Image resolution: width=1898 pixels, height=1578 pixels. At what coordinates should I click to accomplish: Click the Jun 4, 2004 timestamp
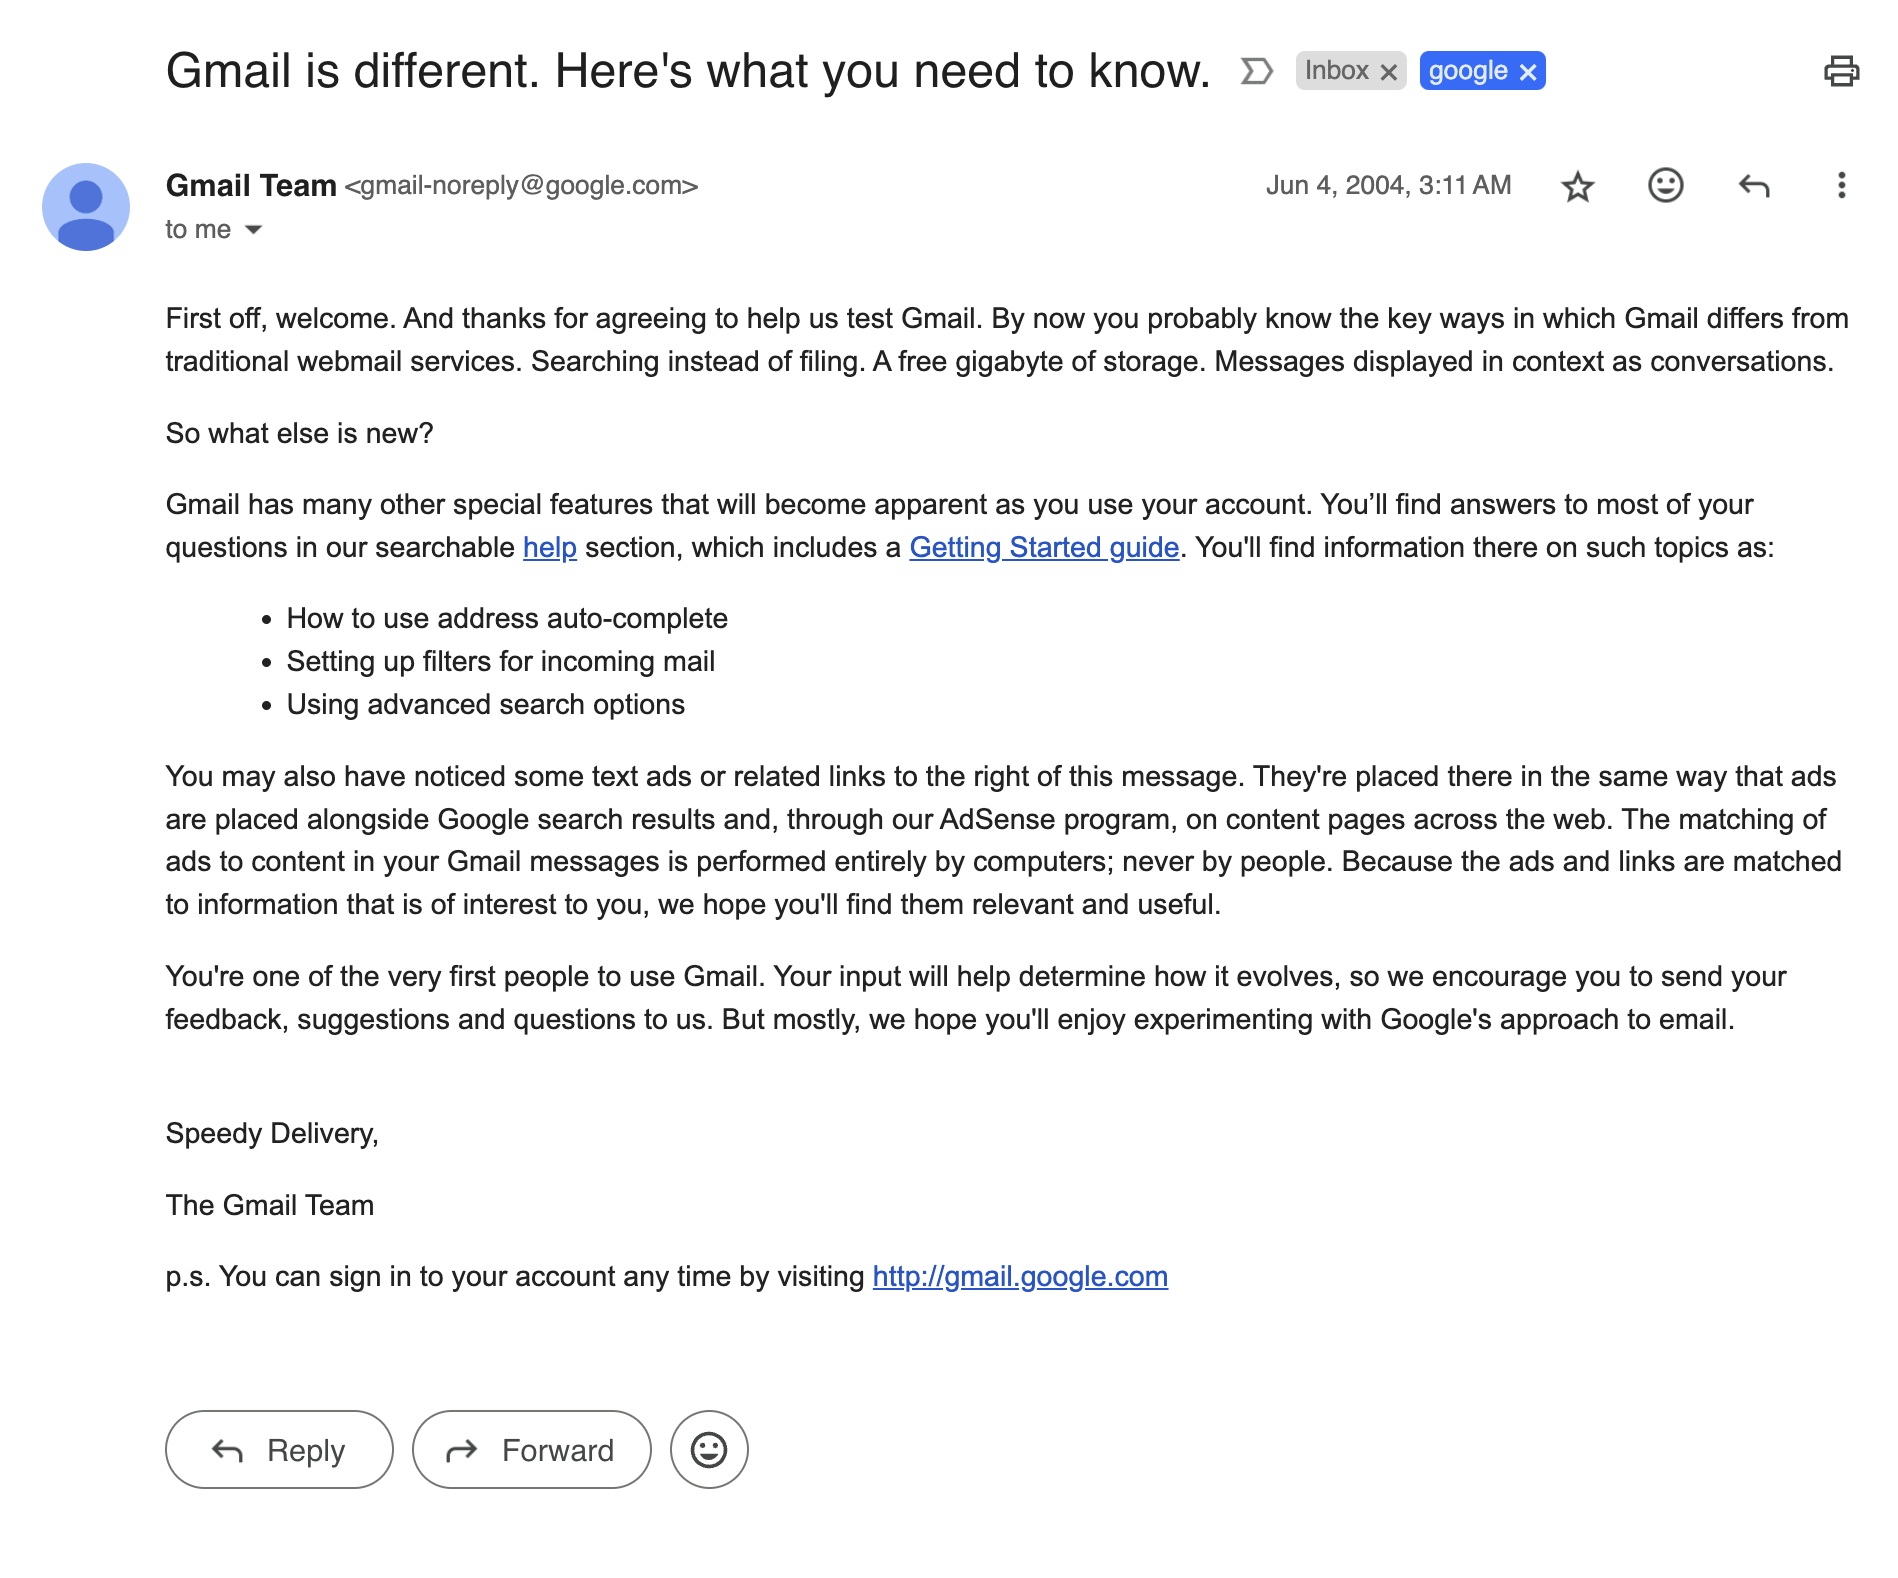click(1388, 186)
